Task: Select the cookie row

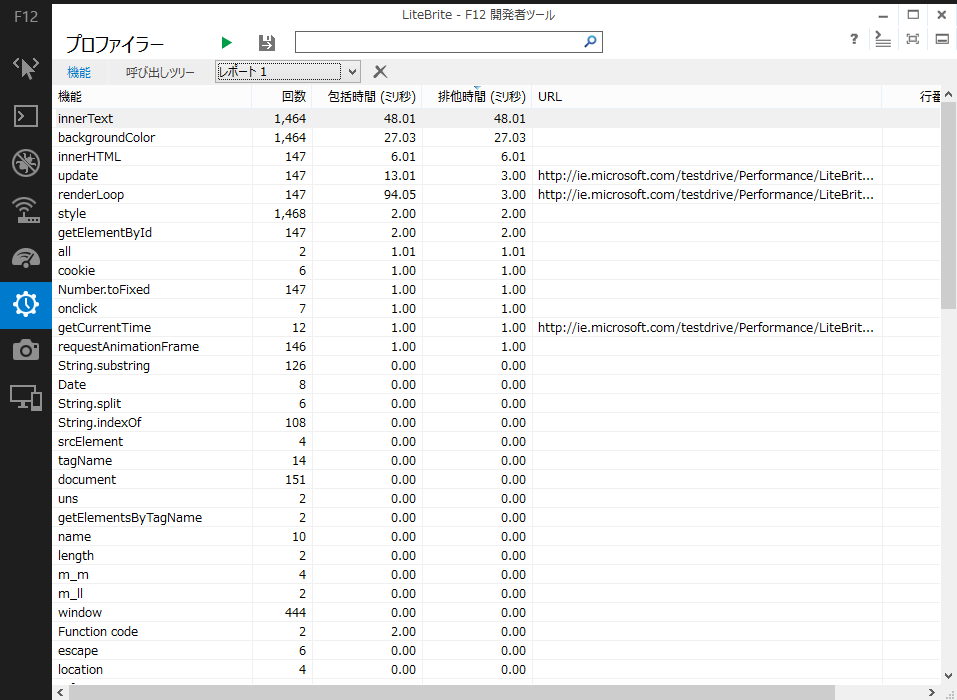Action: point(497,270)
